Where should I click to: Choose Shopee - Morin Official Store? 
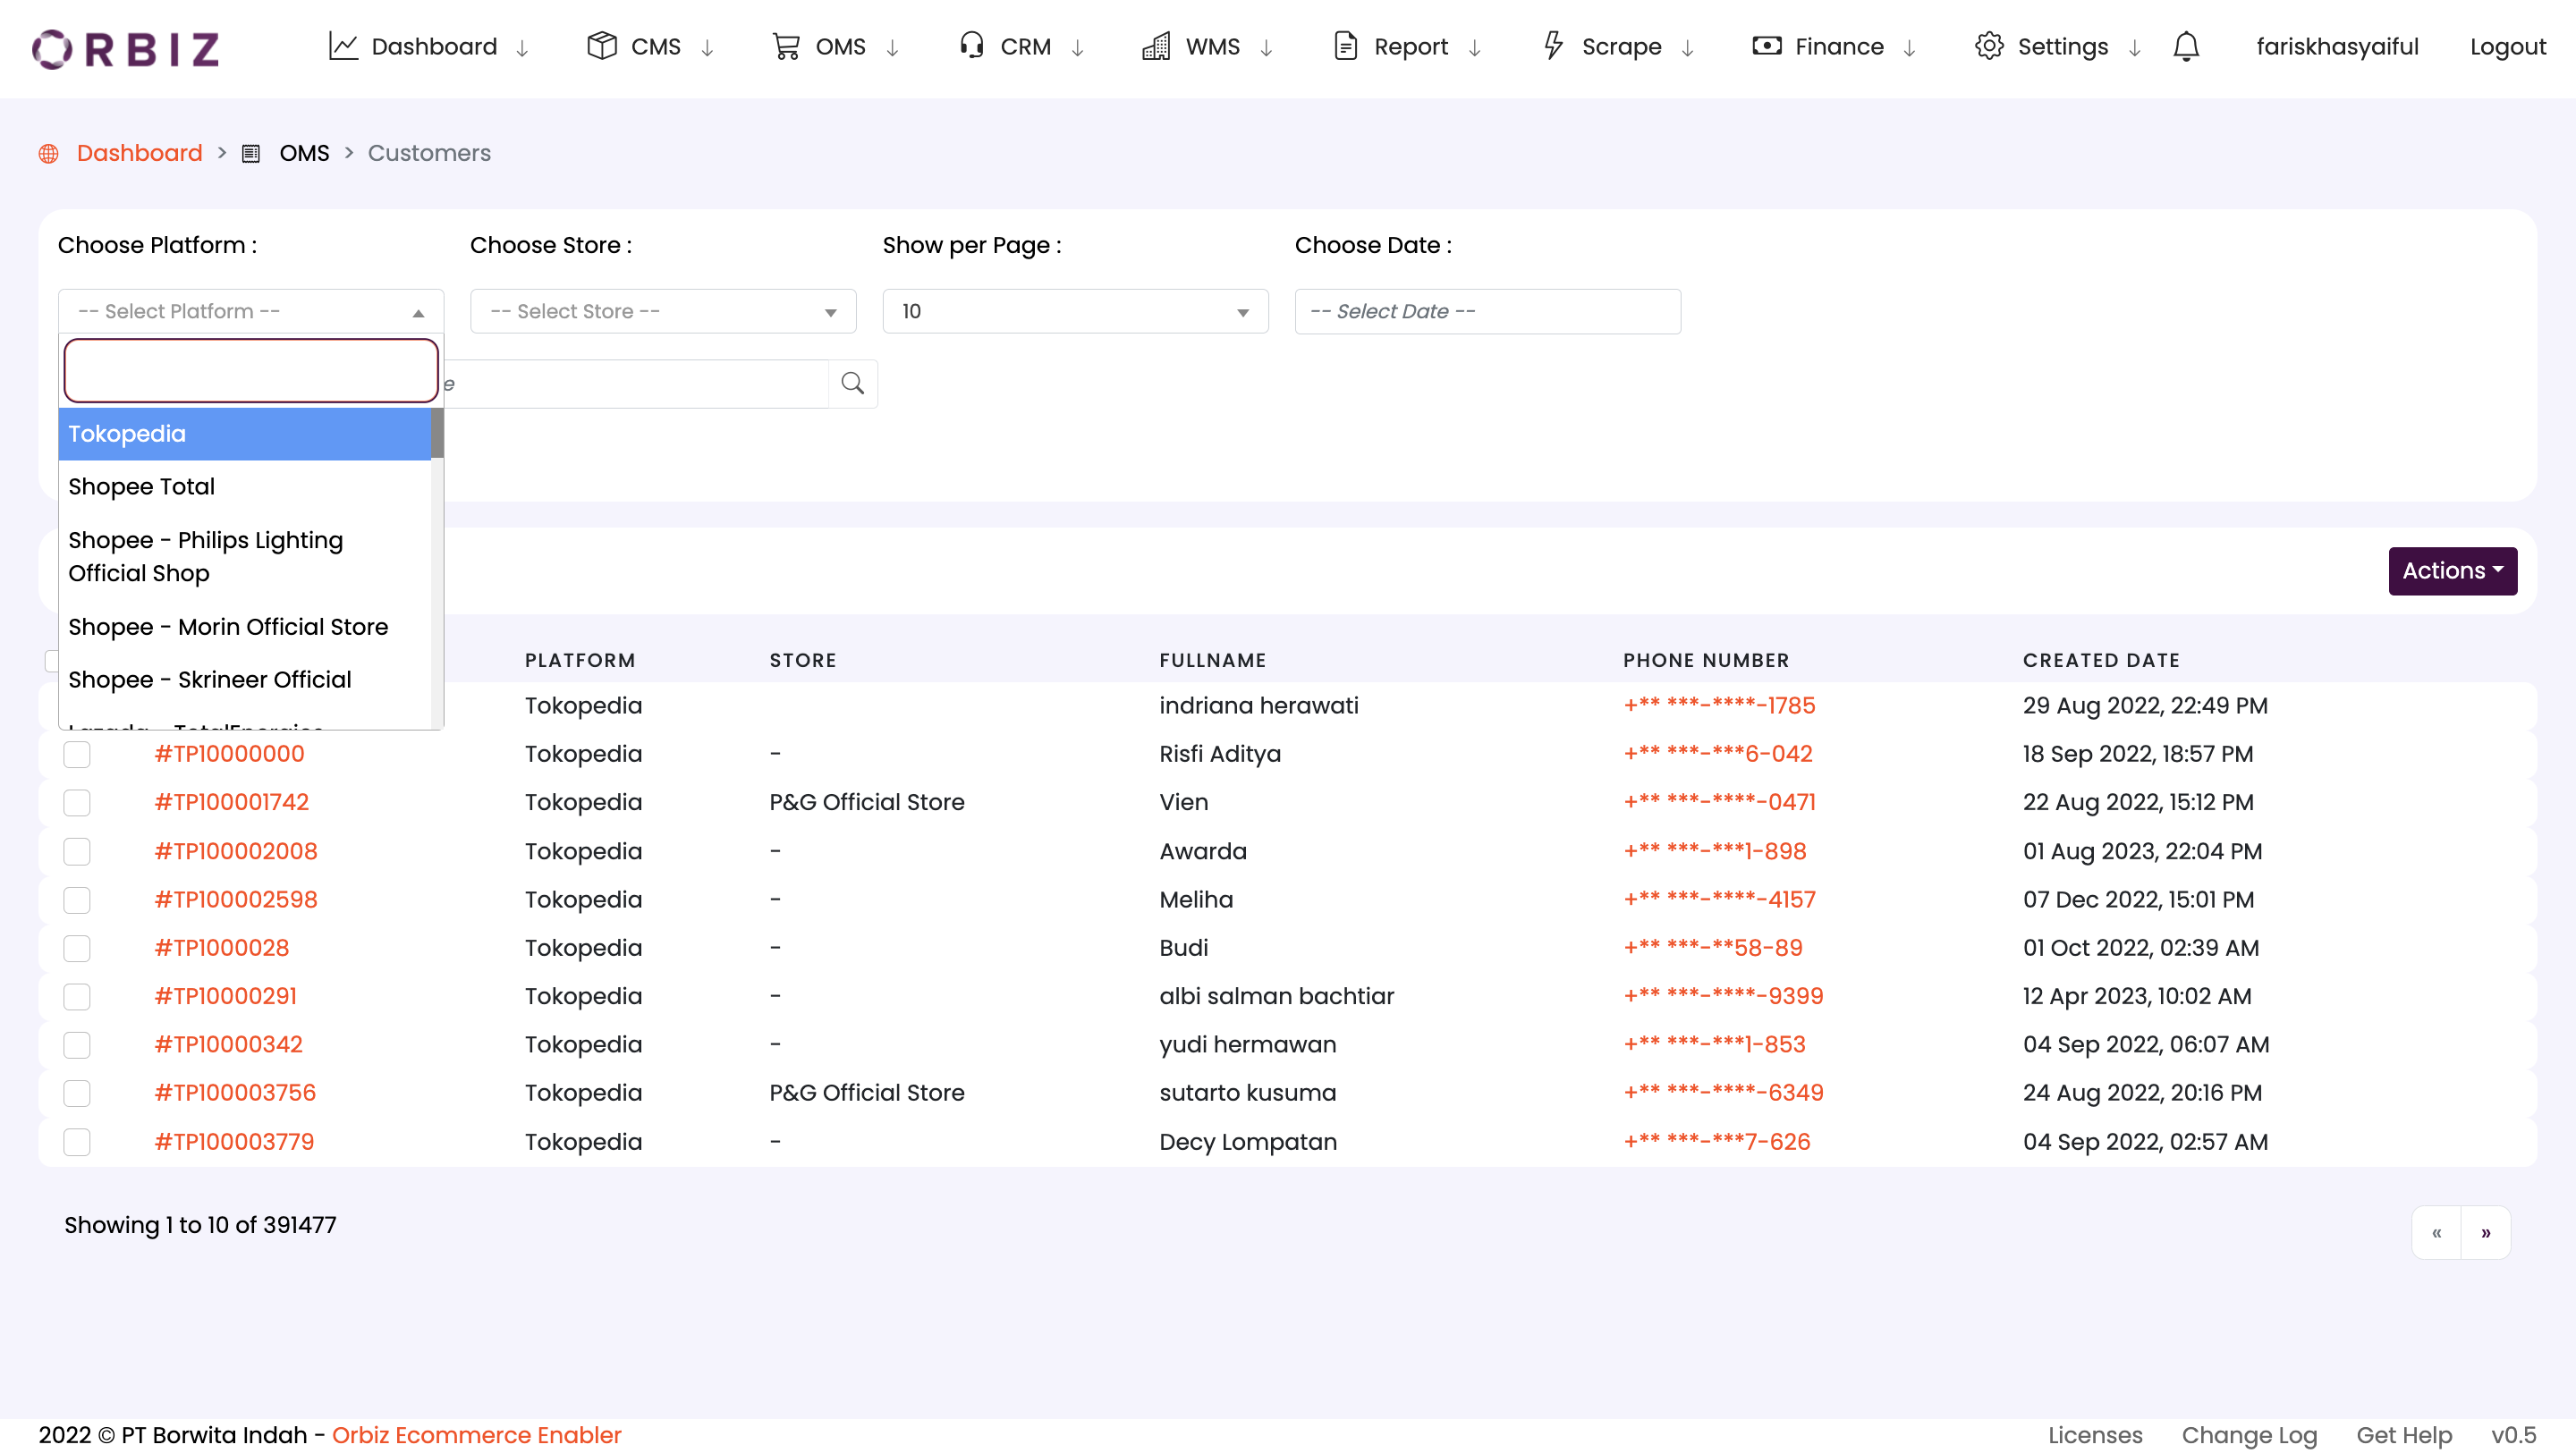point(245,627)
